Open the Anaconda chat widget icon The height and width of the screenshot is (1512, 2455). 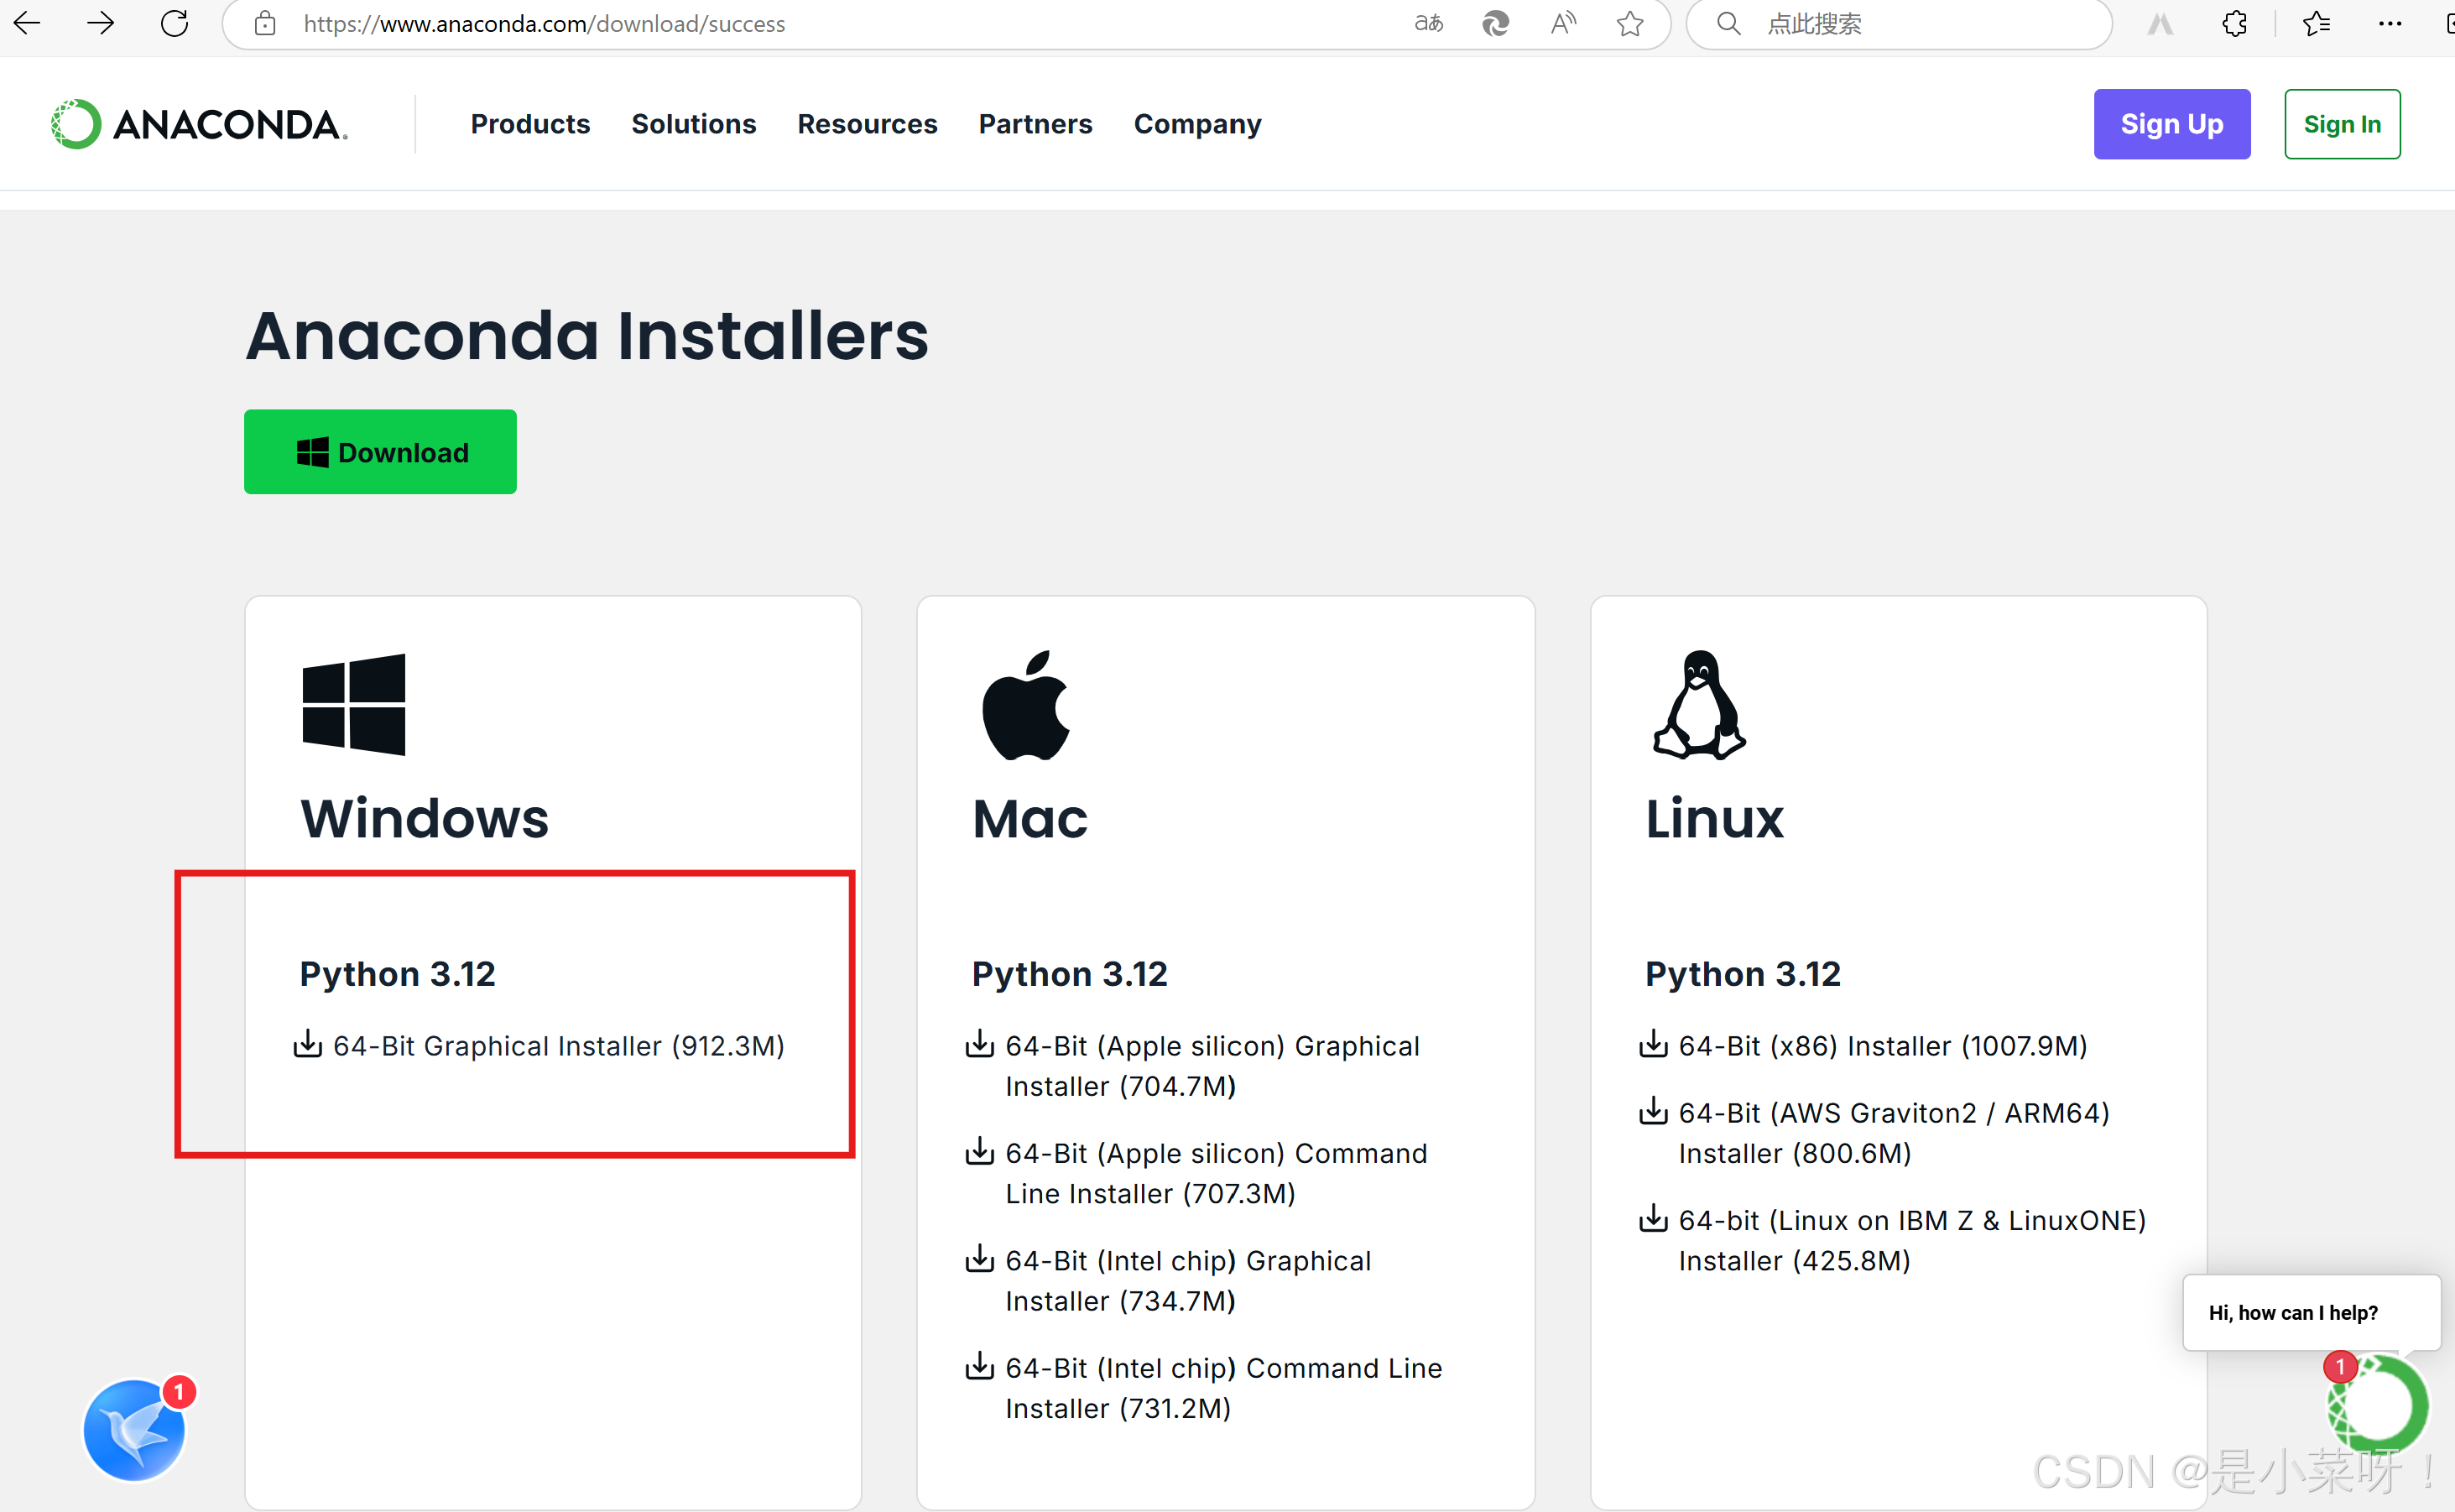tap(2377, 1405)
